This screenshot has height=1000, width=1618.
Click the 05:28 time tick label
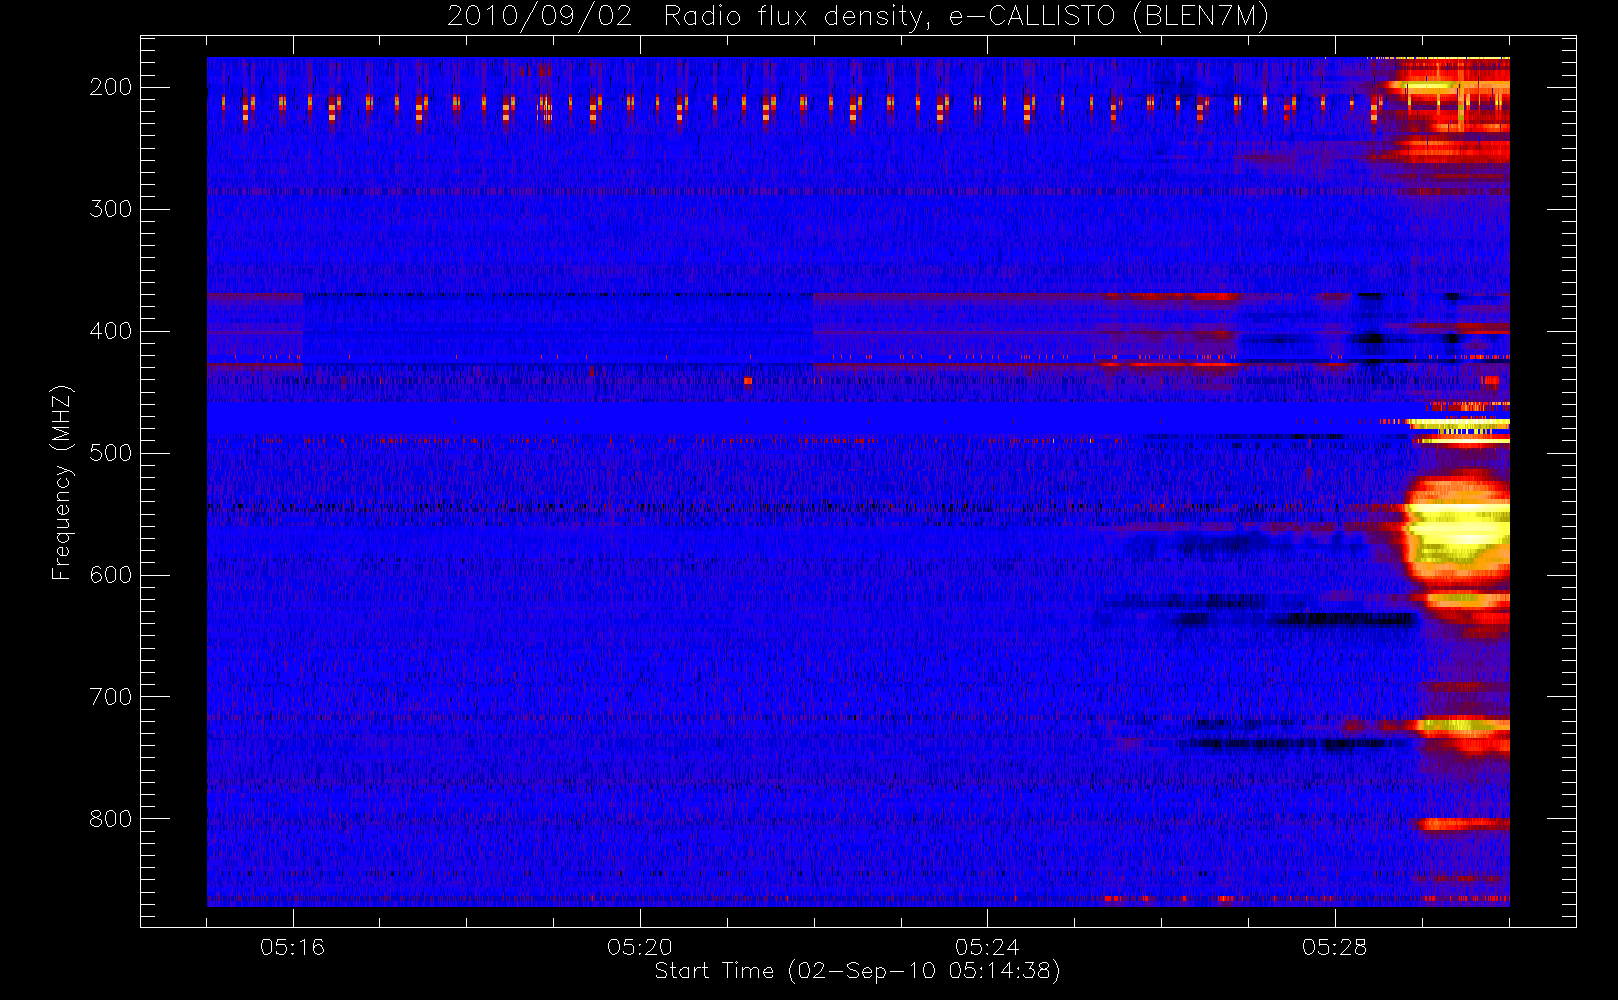coord(1334,947)
